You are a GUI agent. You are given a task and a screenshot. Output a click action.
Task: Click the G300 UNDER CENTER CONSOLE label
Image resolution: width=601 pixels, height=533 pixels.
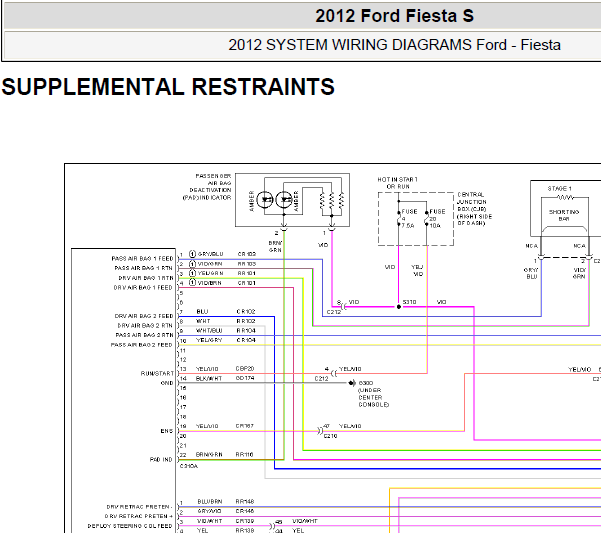tap(373, 394)
